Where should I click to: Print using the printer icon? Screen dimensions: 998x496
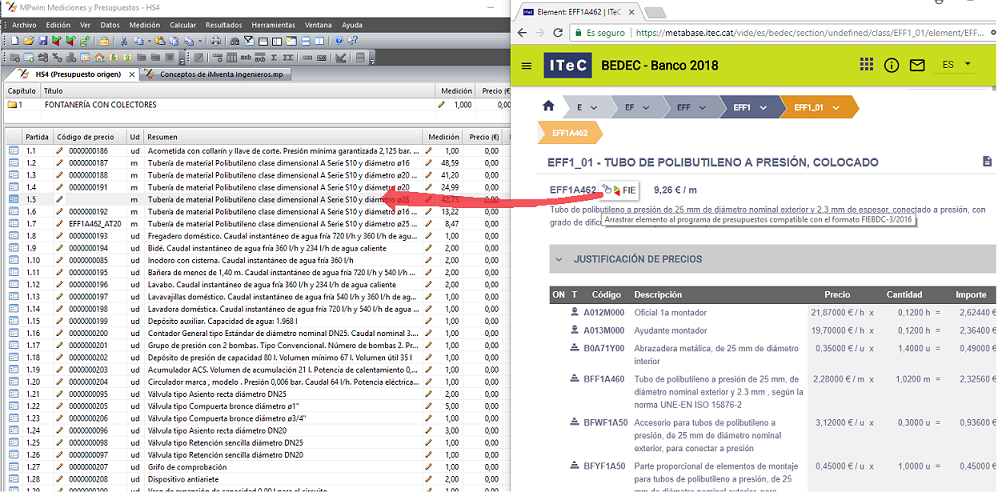pyautogui.click(x=216, y=41)
